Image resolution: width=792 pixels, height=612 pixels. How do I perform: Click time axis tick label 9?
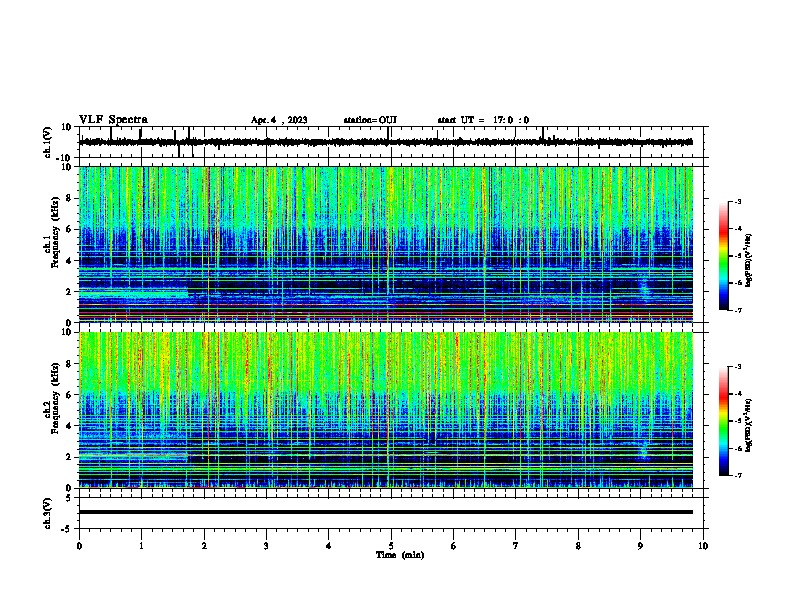[640, 546]
